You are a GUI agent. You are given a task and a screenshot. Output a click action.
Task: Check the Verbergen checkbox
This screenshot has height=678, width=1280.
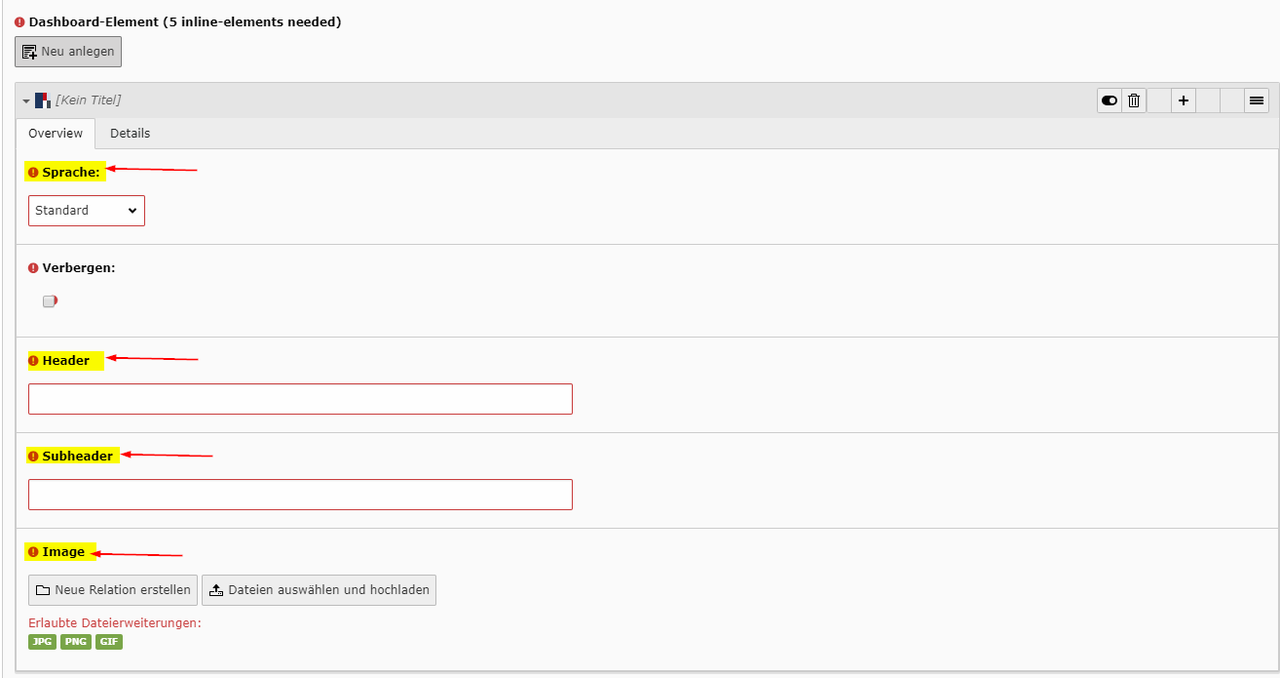tap(49, 301)
